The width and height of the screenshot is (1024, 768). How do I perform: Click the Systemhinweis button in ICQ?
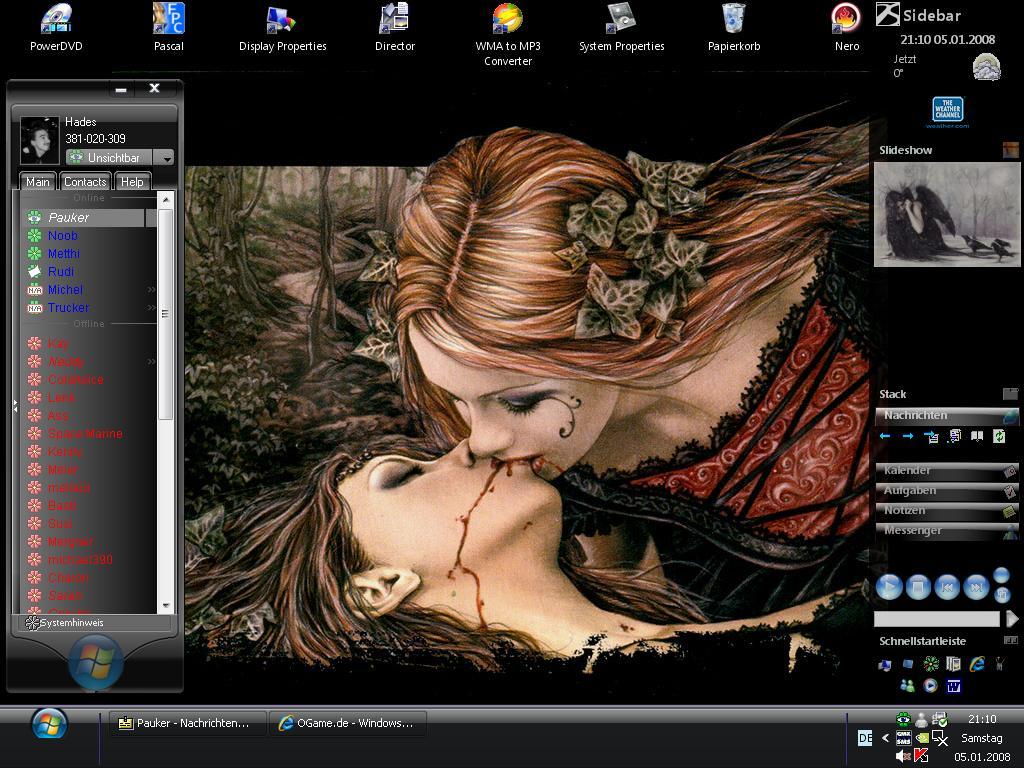click(x=70, y=623)
